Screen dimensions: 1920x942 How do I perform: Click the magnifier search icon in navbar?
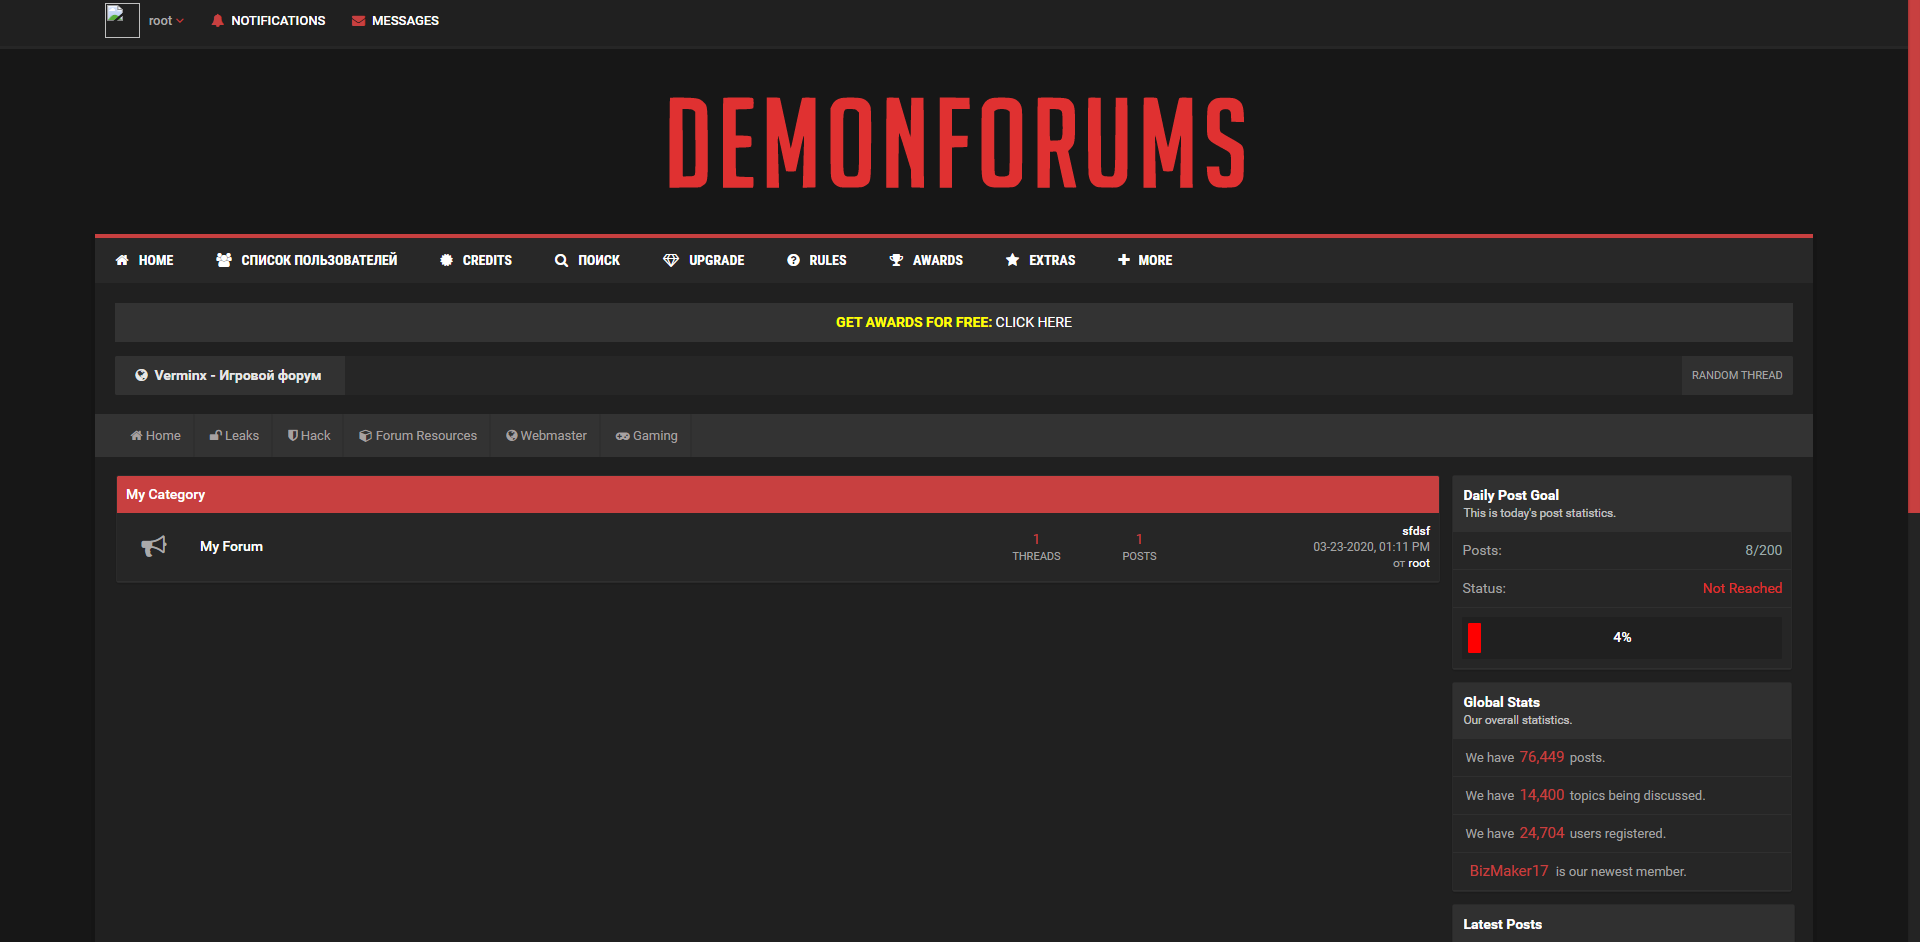pyautogui.click(x=561, y=260)
